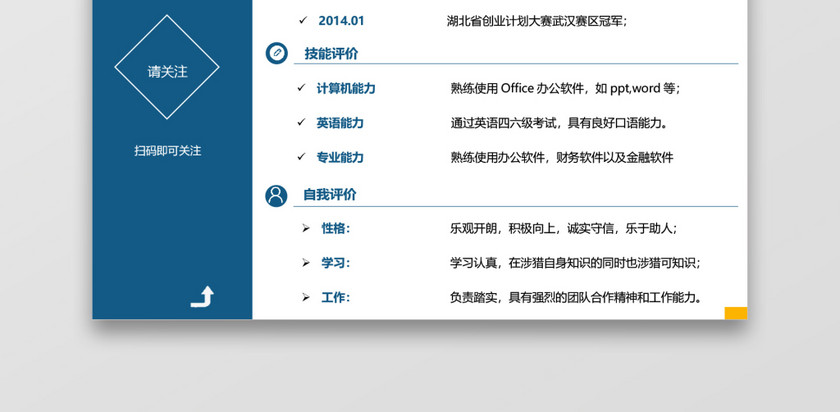Select the 技能评价 section heading
840x412 pixels.
(331, 54)
